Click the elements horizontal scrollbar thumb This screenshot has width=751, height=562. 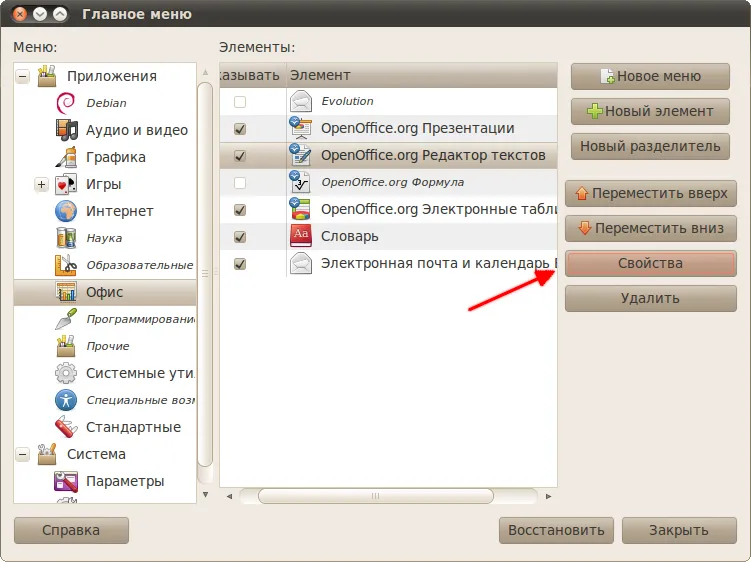376,496
